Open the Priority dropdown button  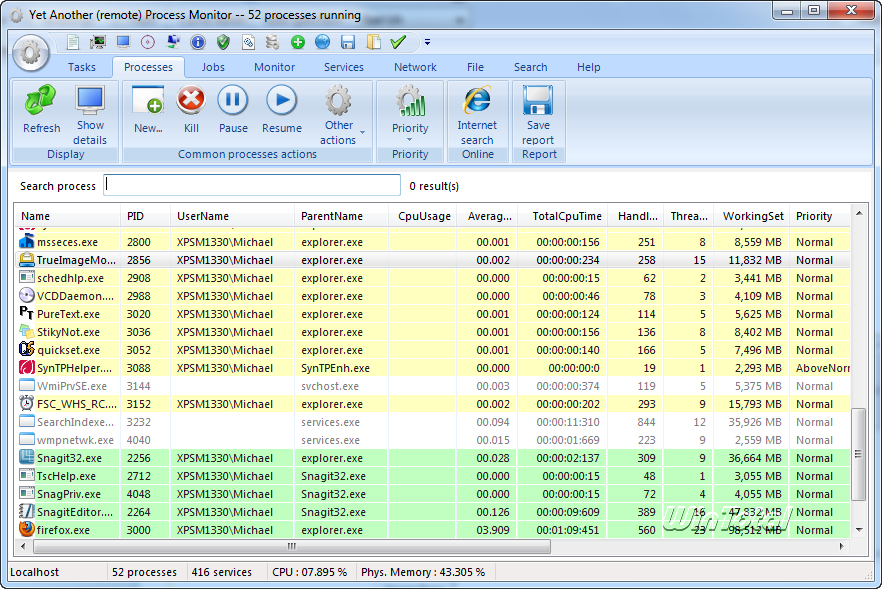coord(410,115)
